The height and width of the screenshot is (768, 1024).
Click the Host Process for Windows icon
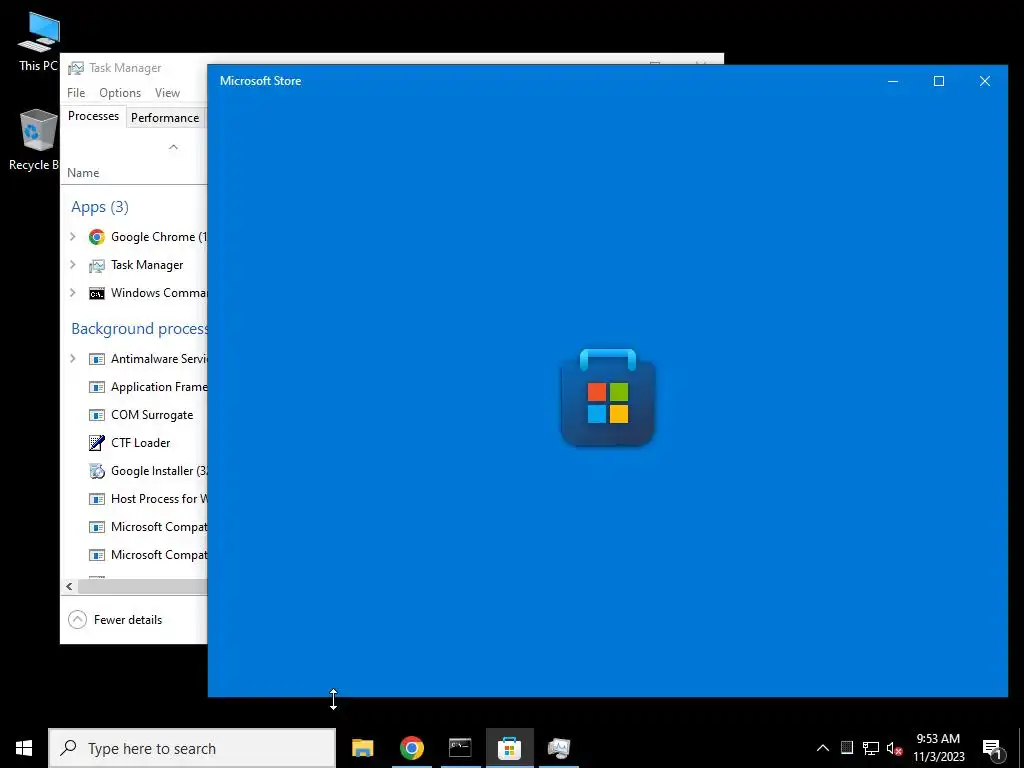97,499
